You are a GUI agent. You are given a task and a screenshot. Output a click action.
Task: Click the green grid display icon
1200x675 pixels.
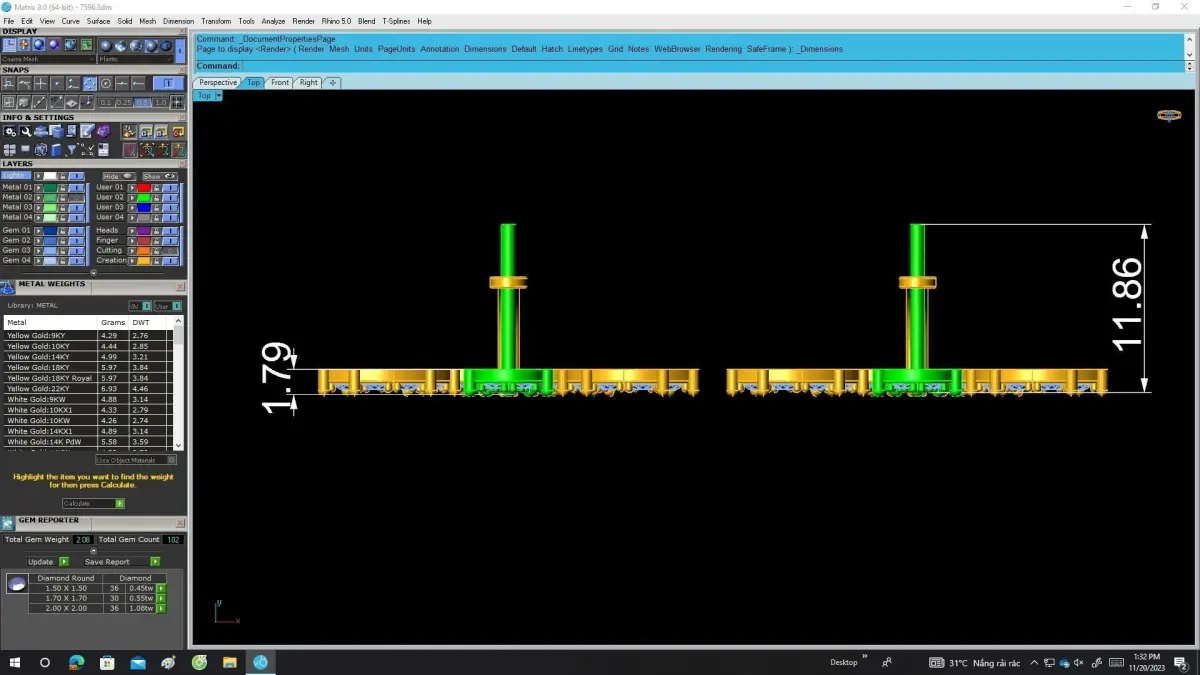[86, 44]
